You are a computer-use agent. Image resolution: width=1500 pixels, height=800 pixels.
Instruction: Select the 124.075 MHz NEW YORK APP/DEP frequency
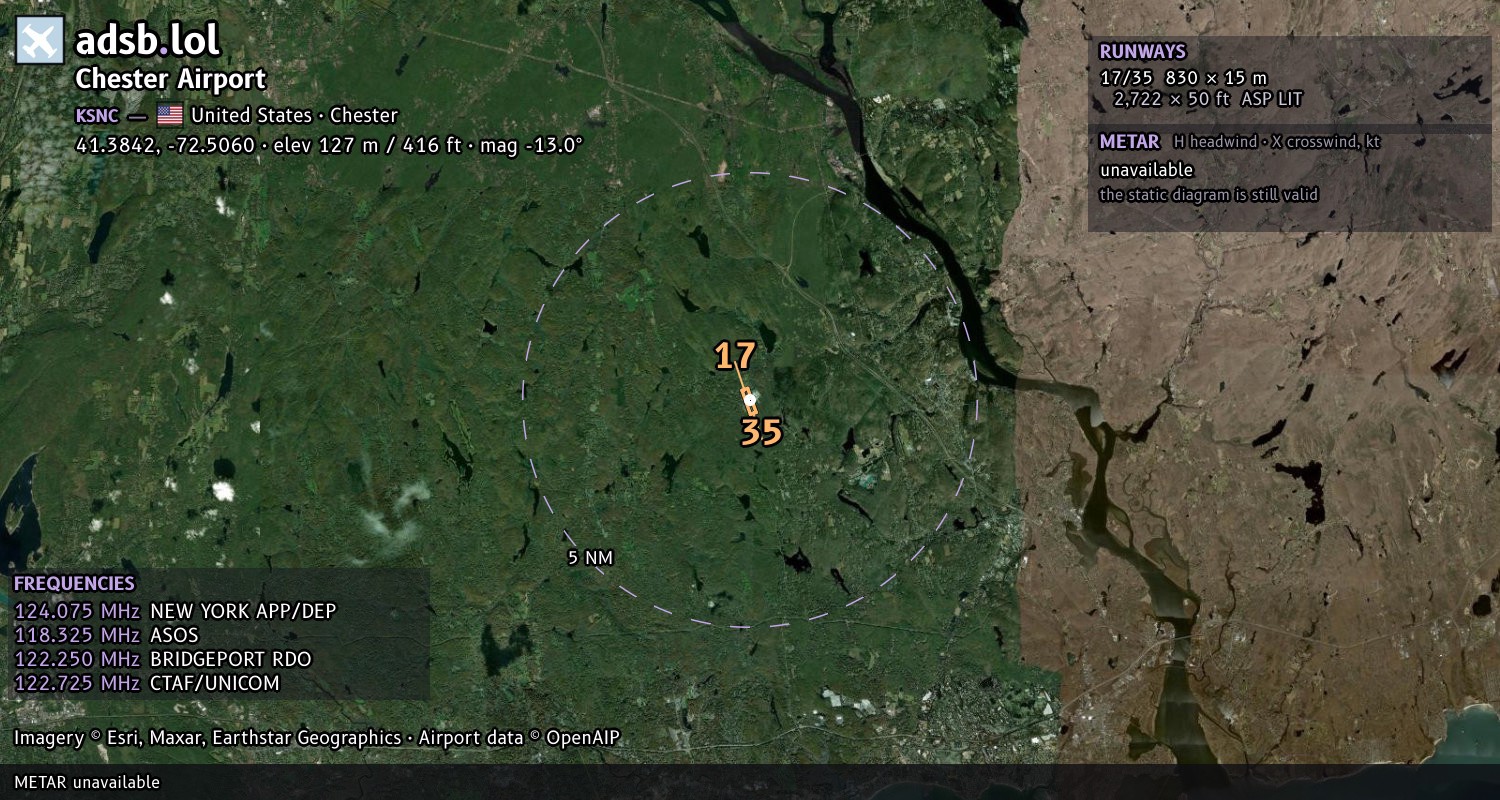click(x=175, y=611)
